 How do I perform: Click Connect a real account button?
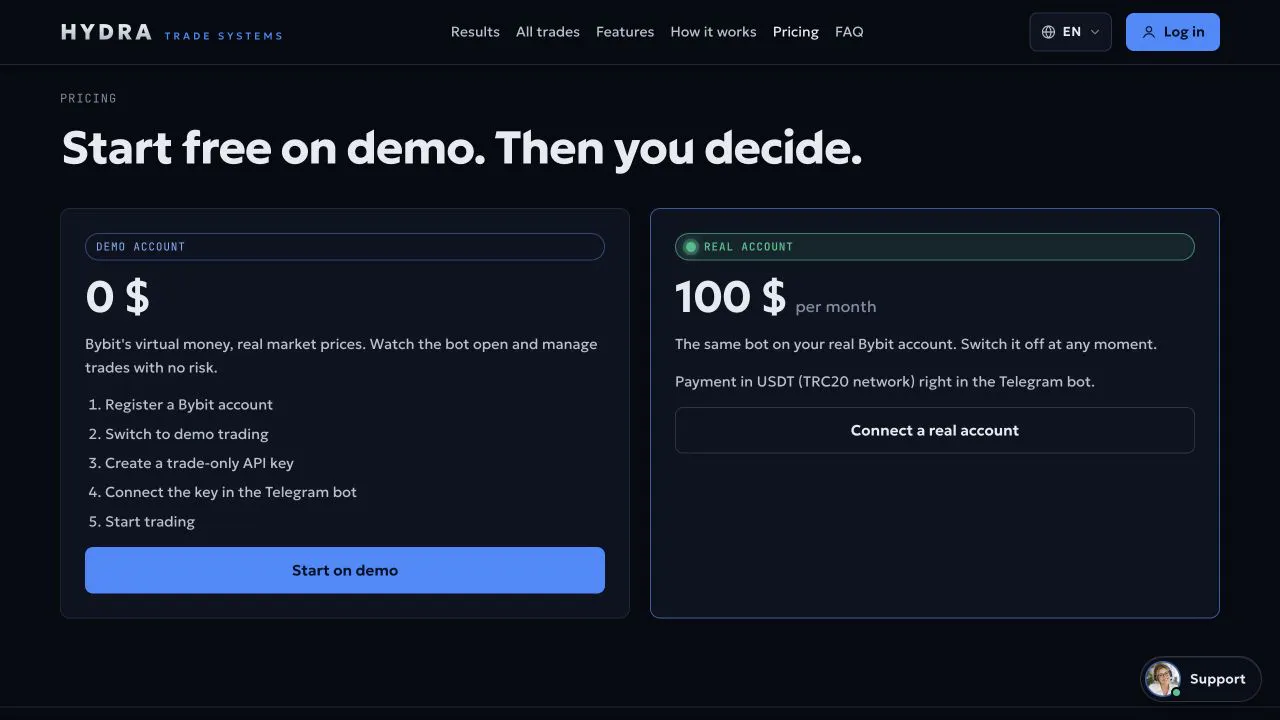935,430
